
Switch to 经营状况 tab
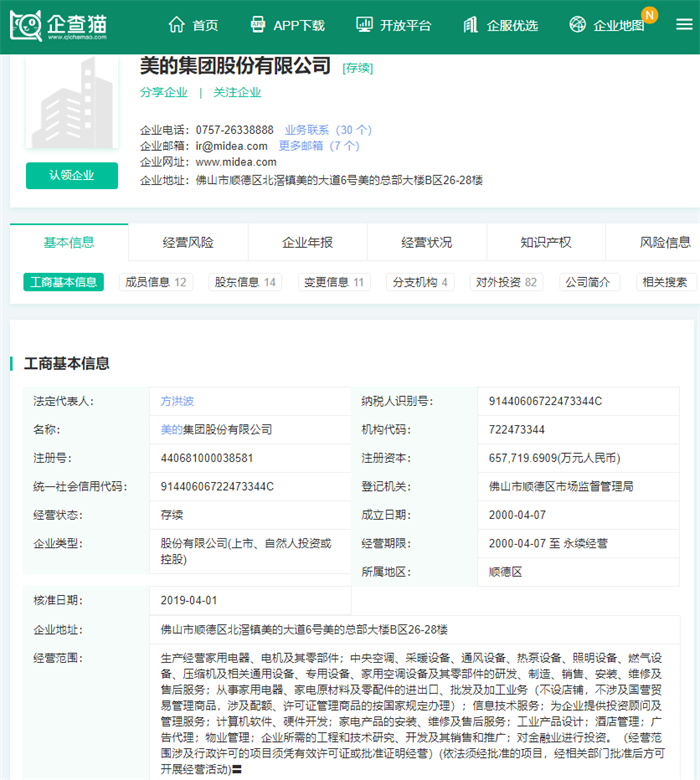(427, 242)
